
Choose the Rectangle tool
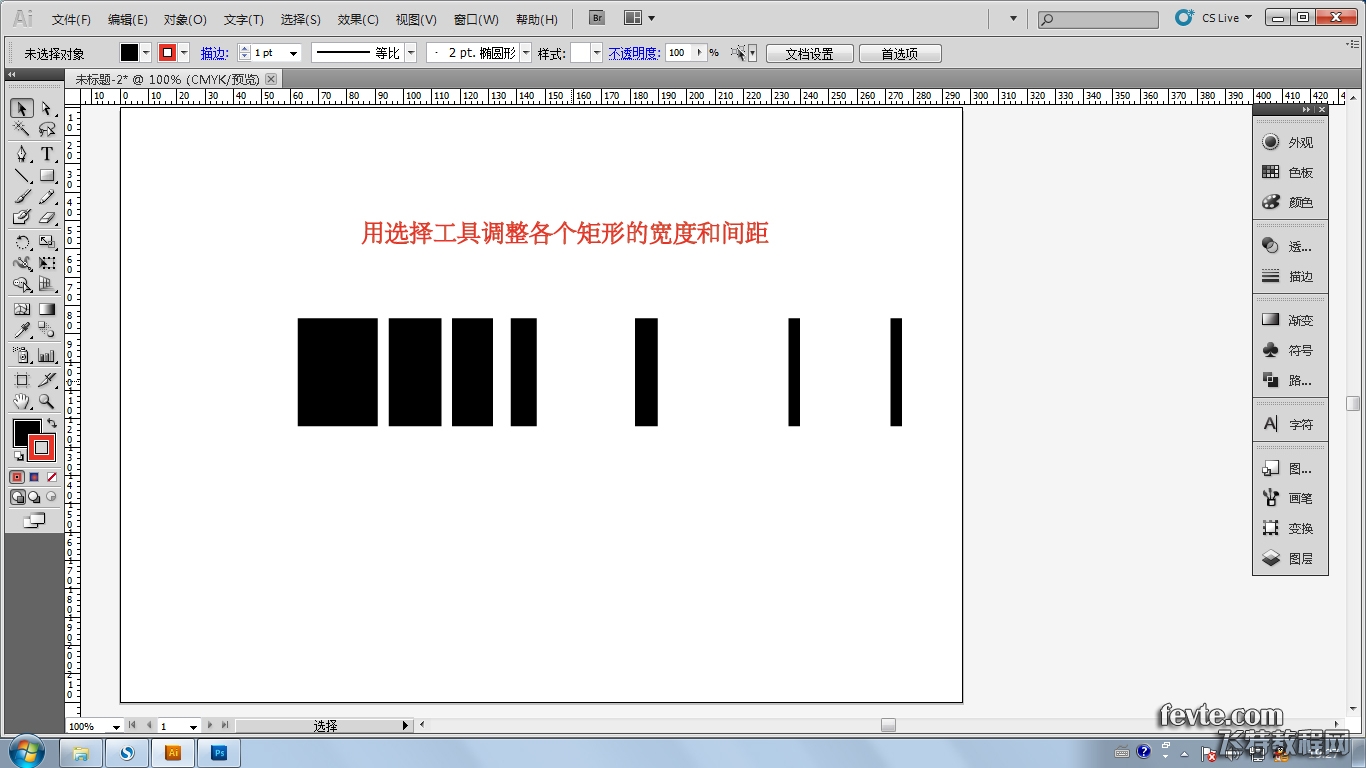click(x=46, y=176)
